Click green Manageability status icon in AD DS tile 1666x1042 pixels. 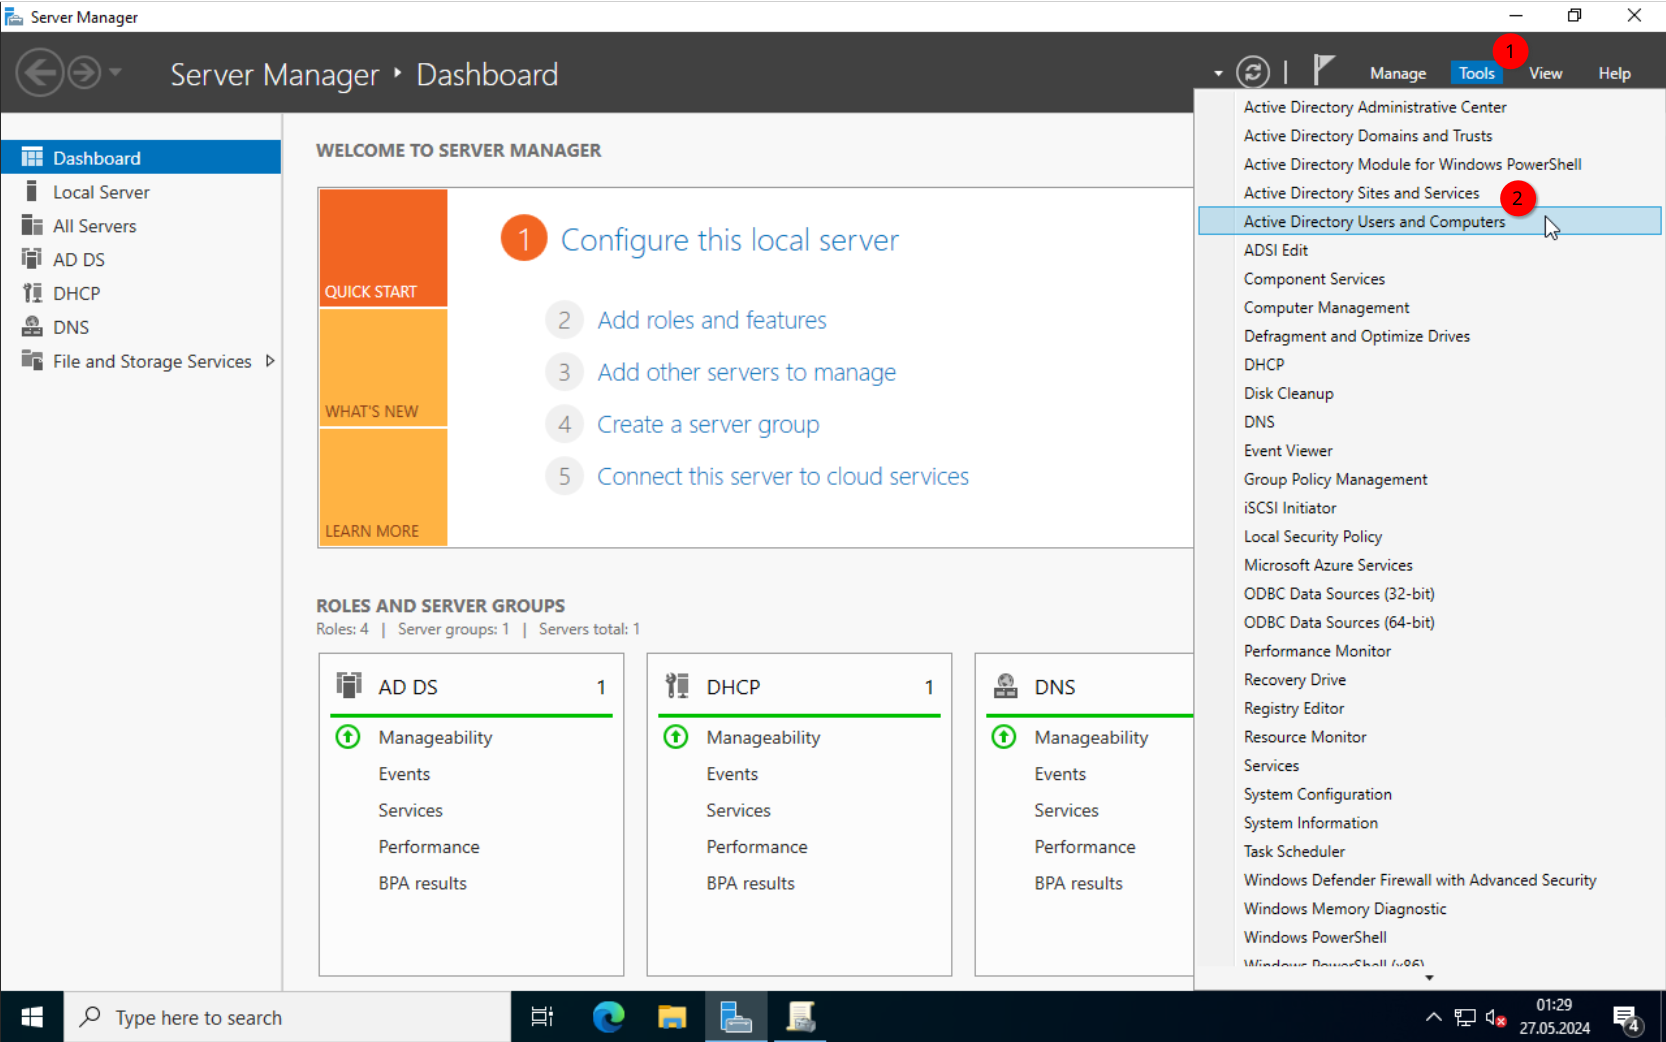pyautogui.click(x=348, y=737)
